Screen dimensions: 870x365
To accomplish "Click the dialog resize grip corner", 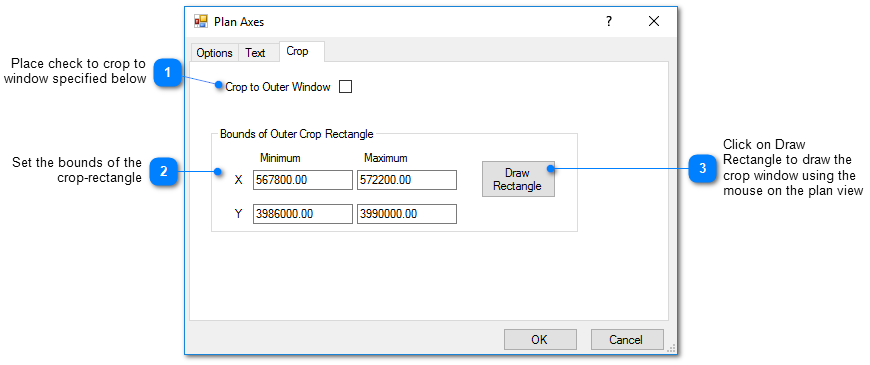I will click(671, 349).
